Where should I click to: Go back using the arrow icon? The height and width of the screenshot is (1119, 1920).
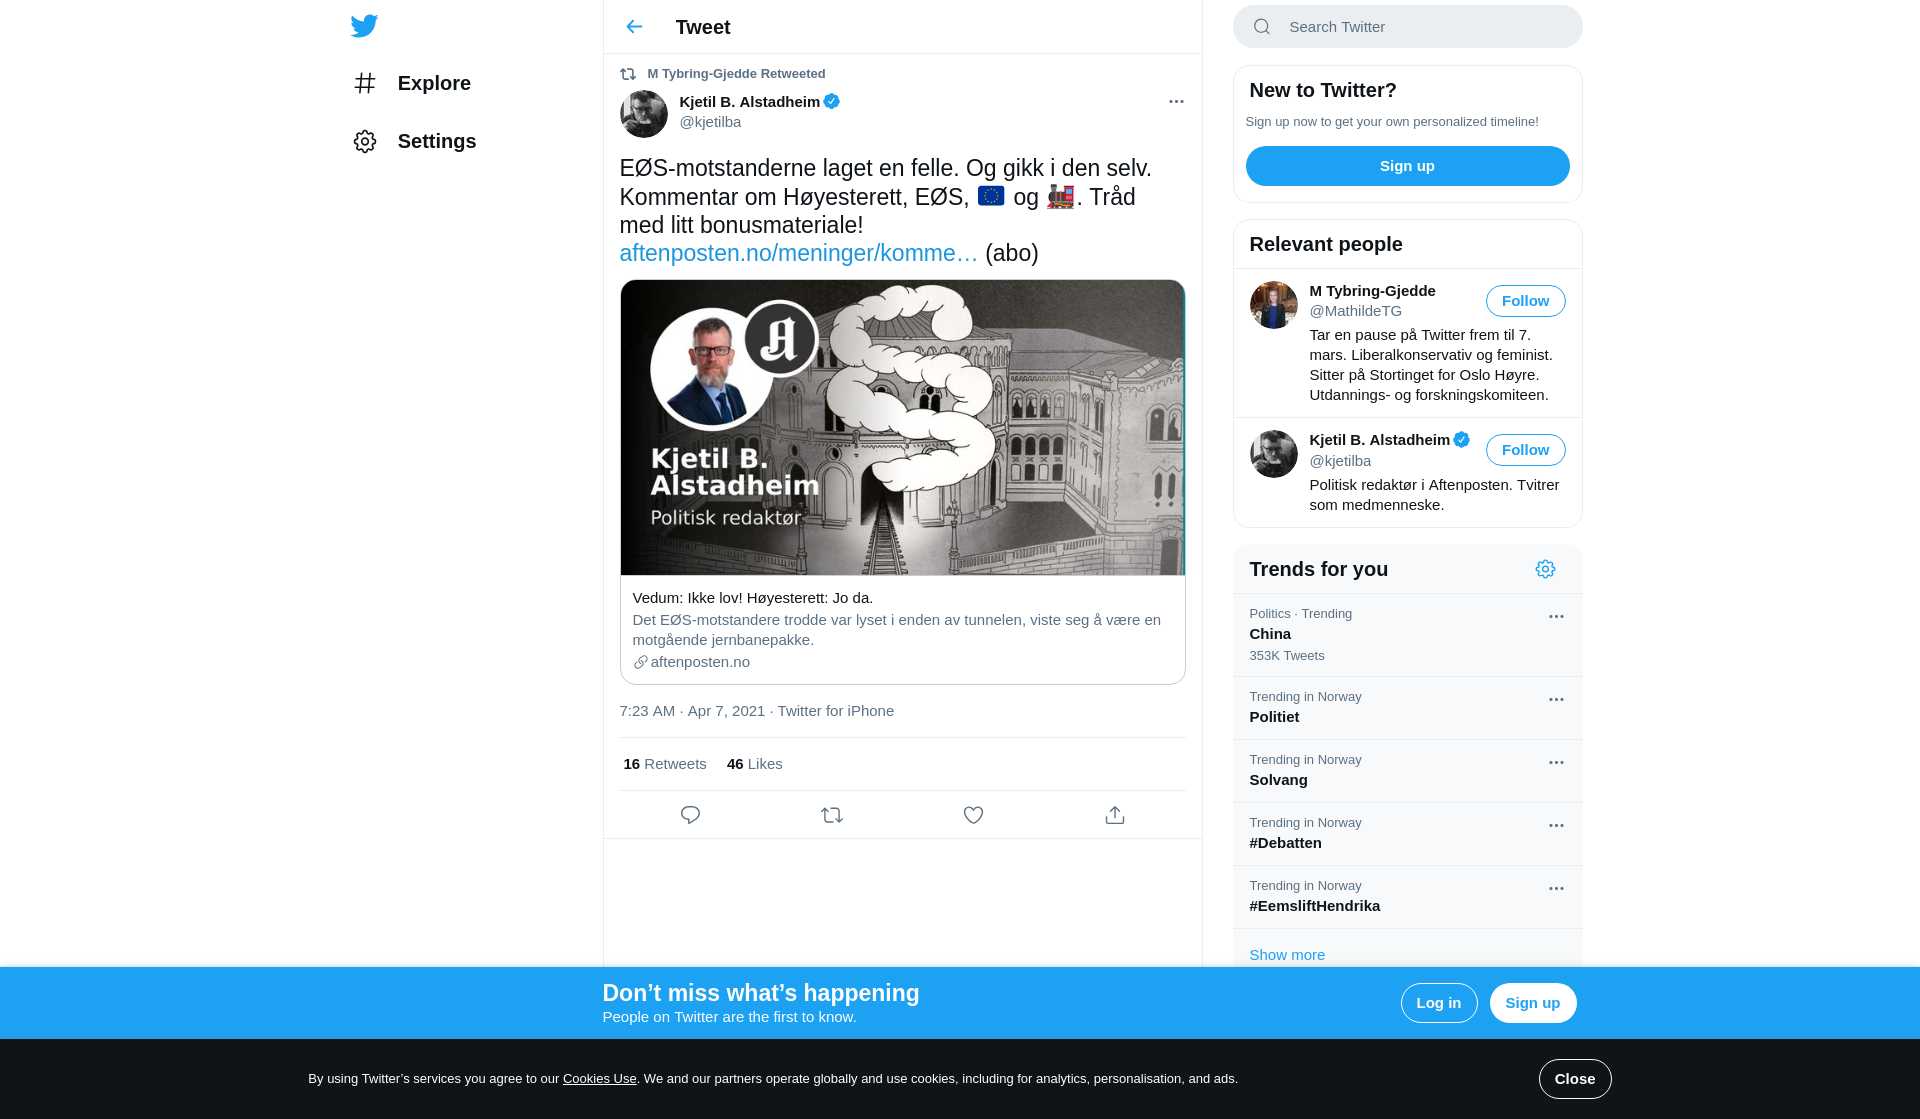point(634,27)
